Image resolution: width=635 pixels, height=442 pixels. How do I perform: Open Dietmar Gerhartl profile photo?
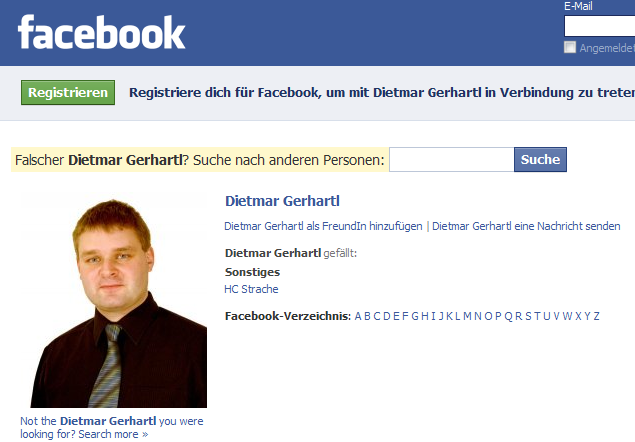pos(114,300)
